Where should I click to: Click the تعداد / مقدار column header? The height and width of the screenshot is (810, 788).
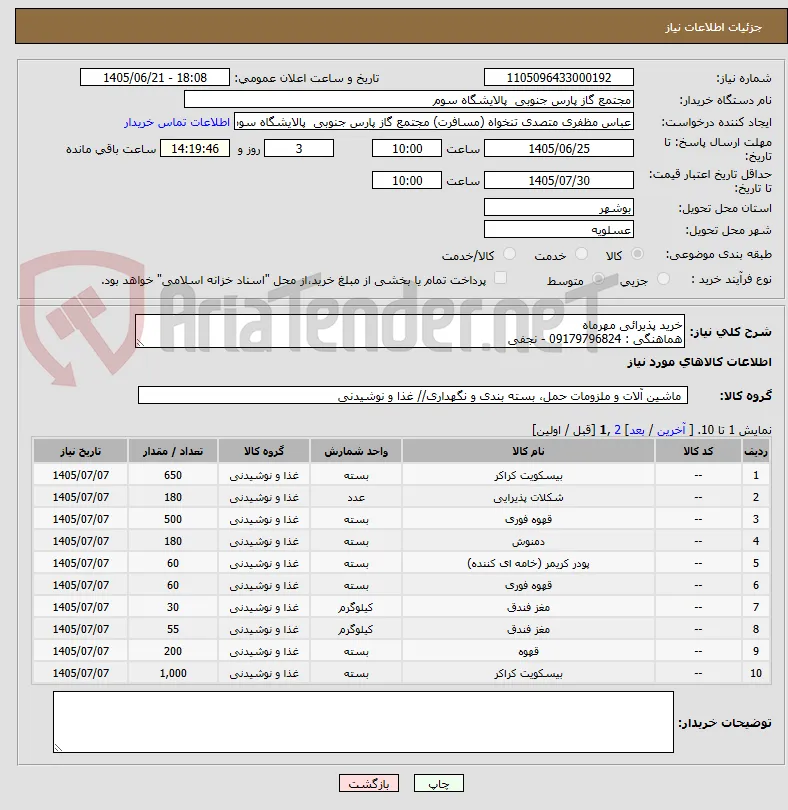(x=173, y=451)
